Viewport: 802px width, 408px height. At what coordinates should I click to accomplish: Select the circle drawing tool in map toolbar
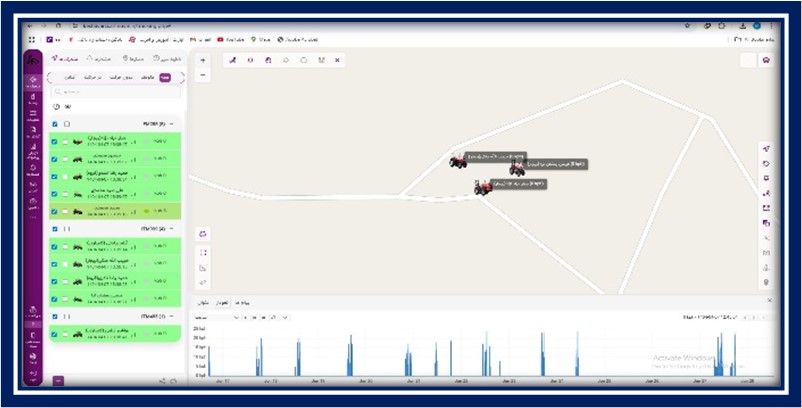(x=304, y=60)
